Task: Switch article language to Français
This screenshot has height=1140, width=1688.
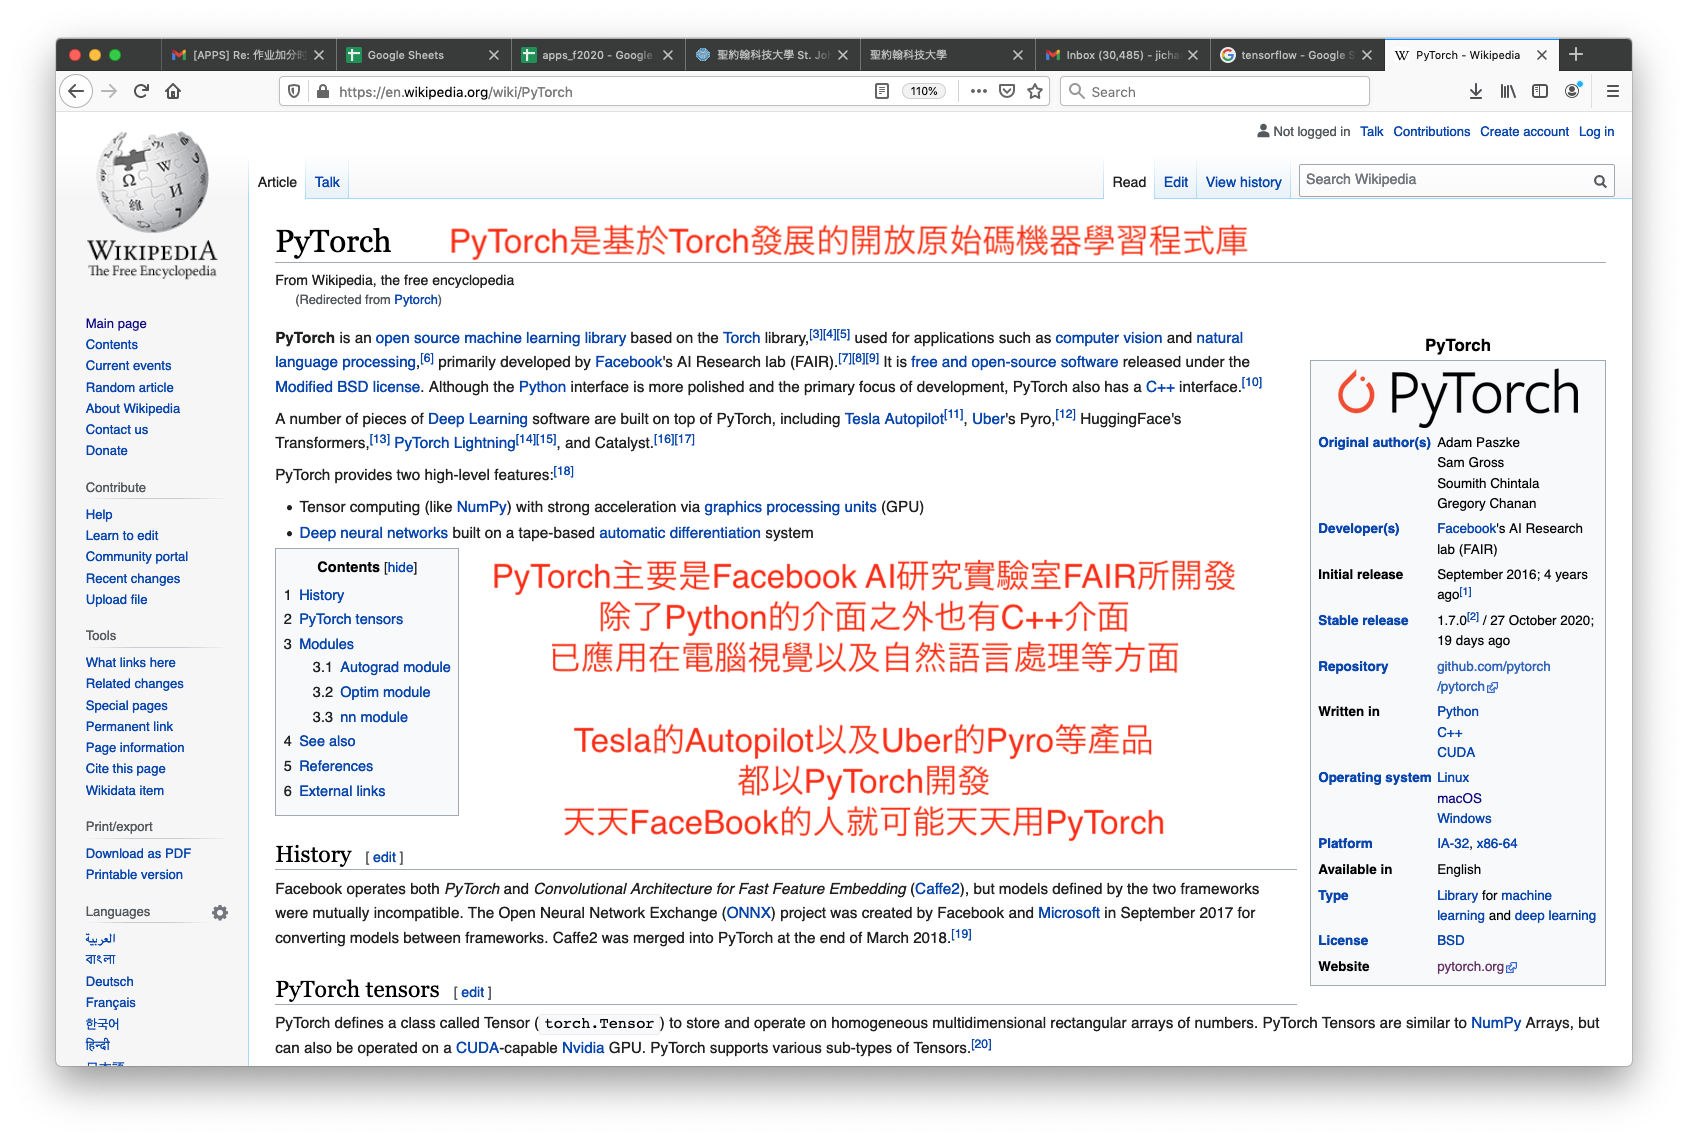Action: [x=110, y=1003]
